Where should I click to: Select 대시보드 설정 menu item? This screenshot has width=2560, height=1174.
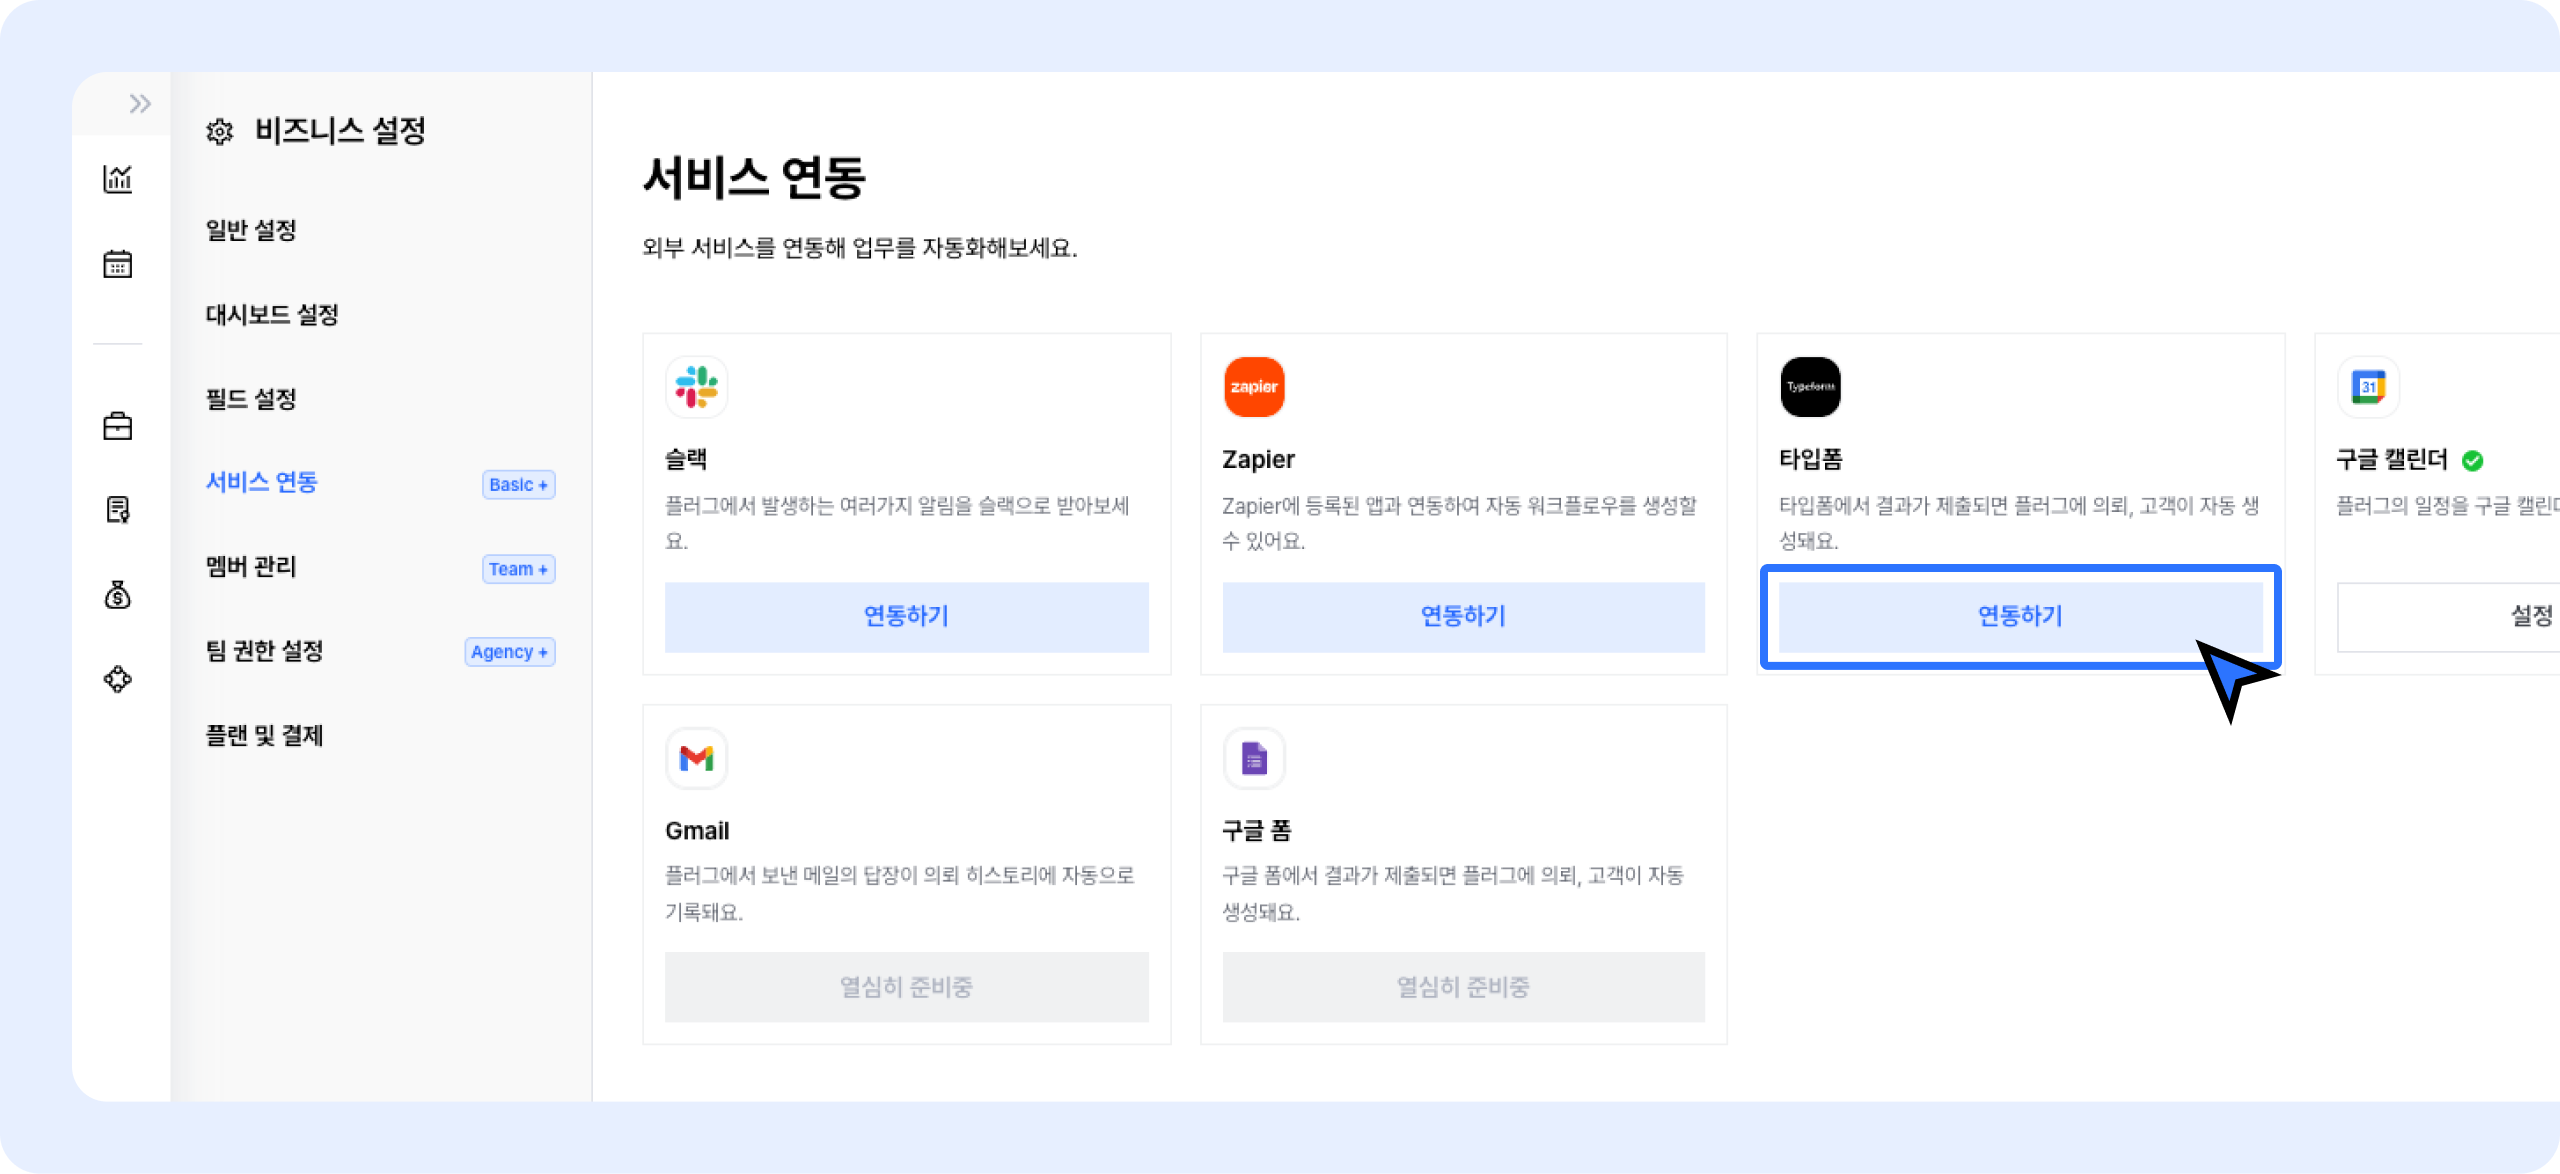272,315
